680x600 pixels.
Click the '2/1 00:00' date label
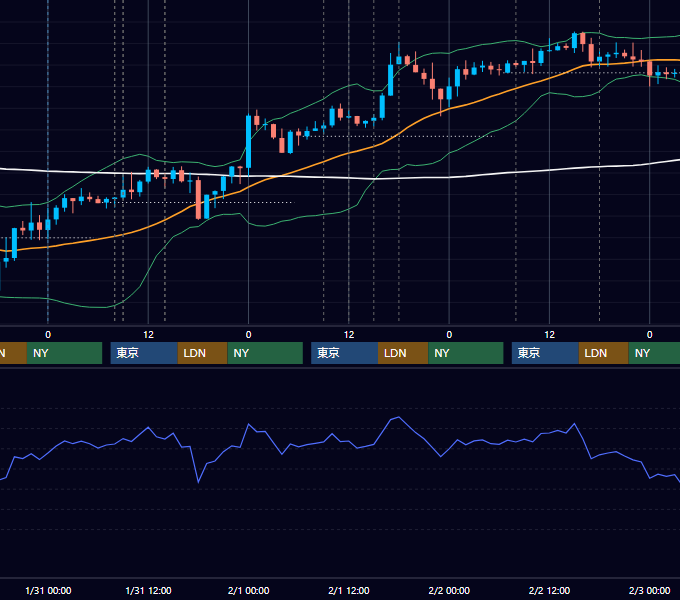248,590
